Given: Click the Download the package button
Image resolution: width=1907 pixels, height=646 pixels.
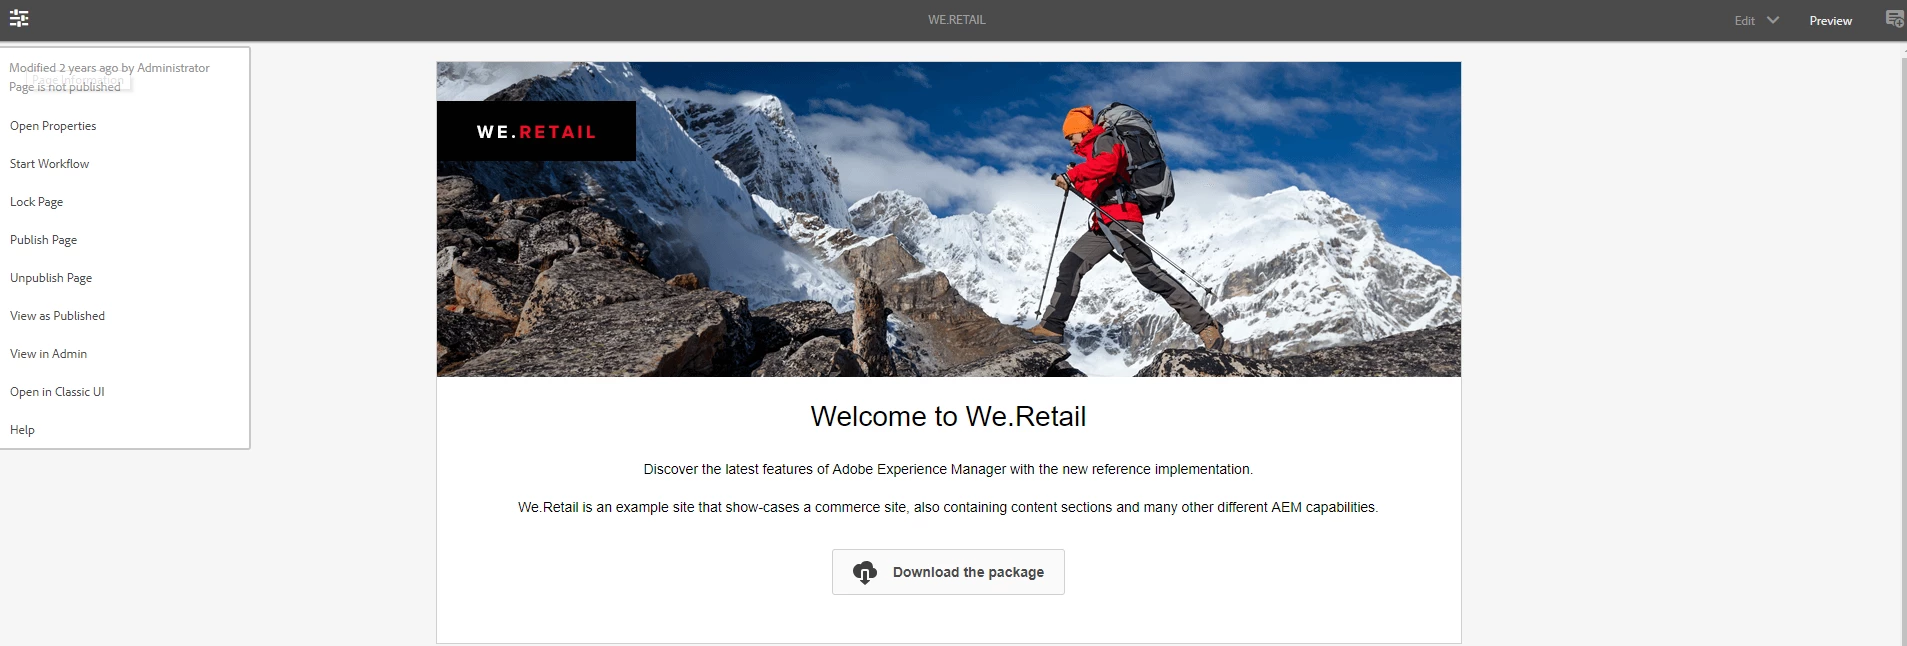Looking at the screenshot, I should tap(948, 572).
